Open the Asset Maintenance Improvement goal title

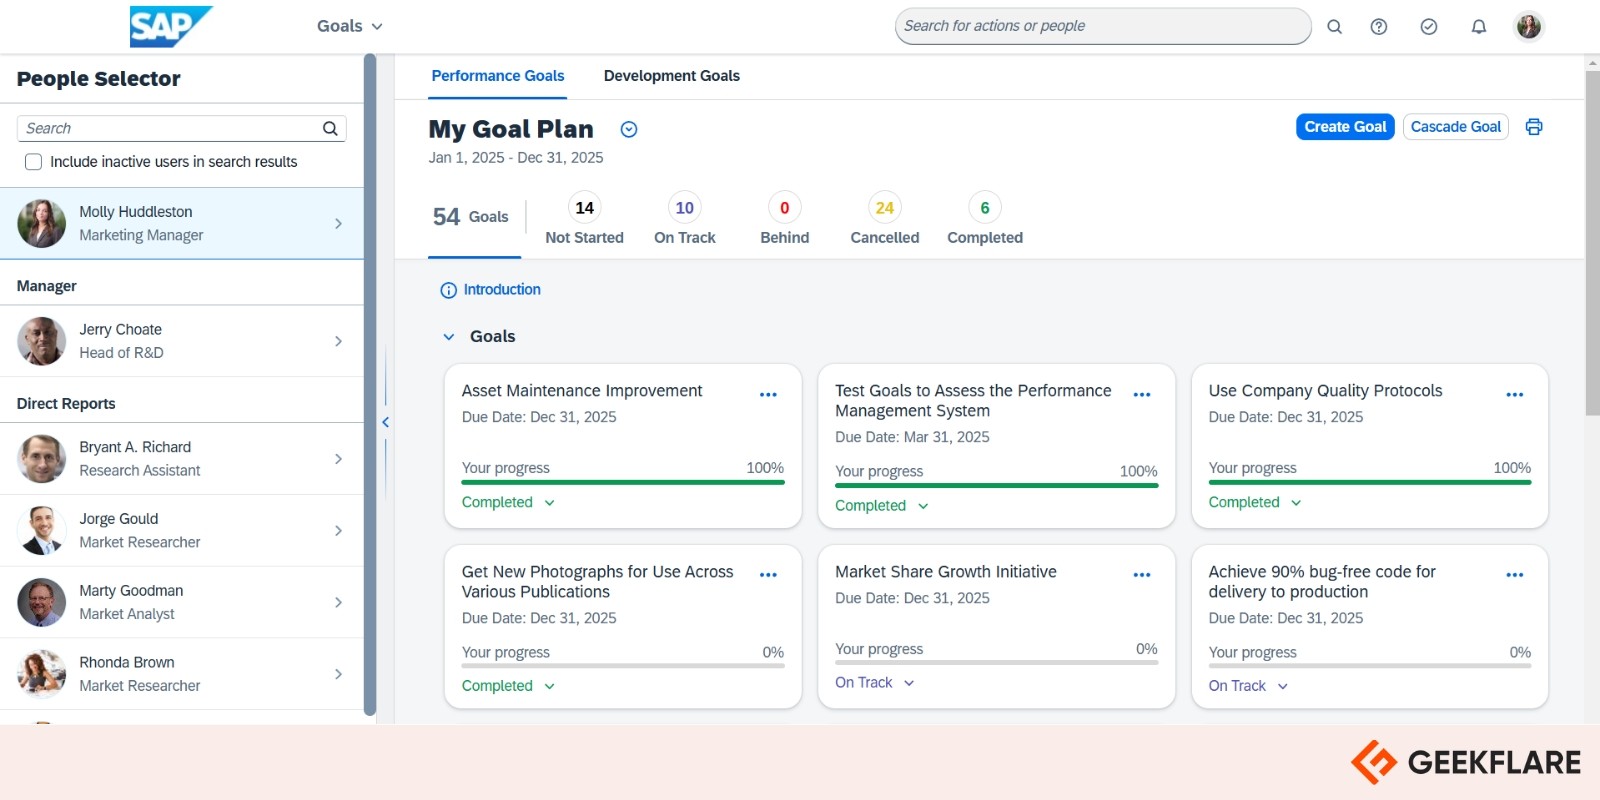pos(582,391)
